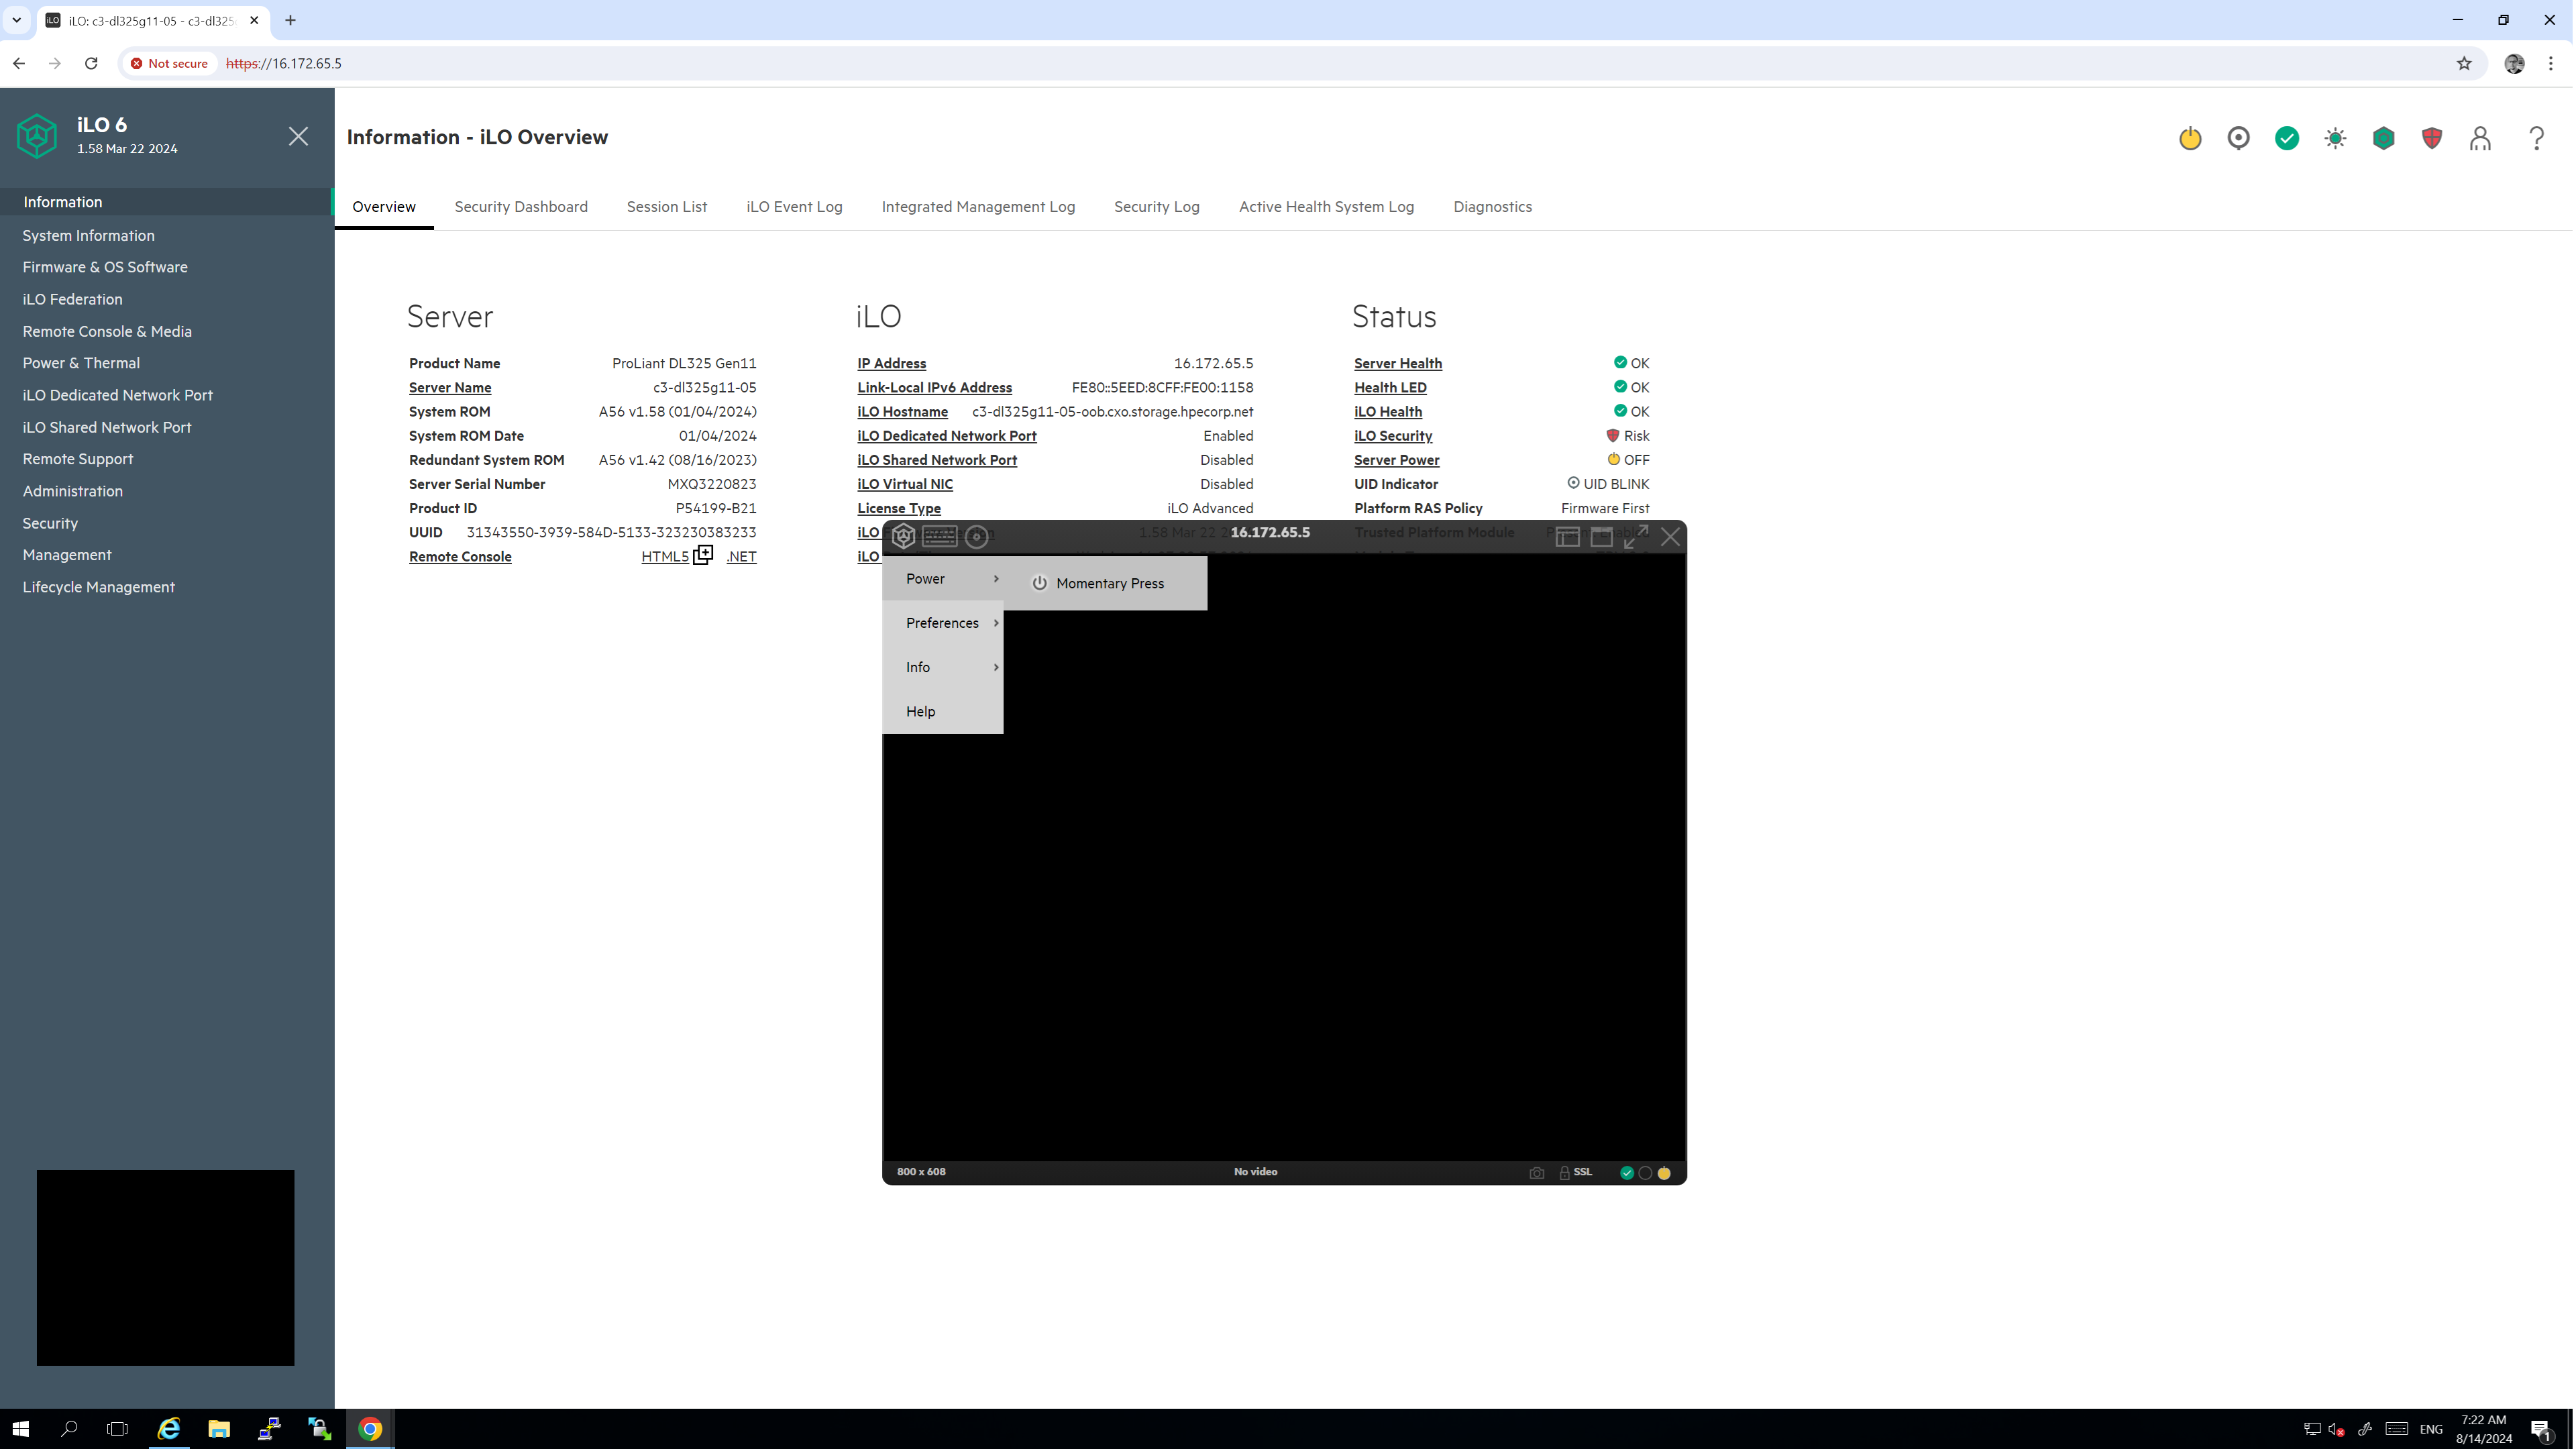Click the sun-shaped icon in the header
2576x1449 pixels.
tap(2335, 138)
